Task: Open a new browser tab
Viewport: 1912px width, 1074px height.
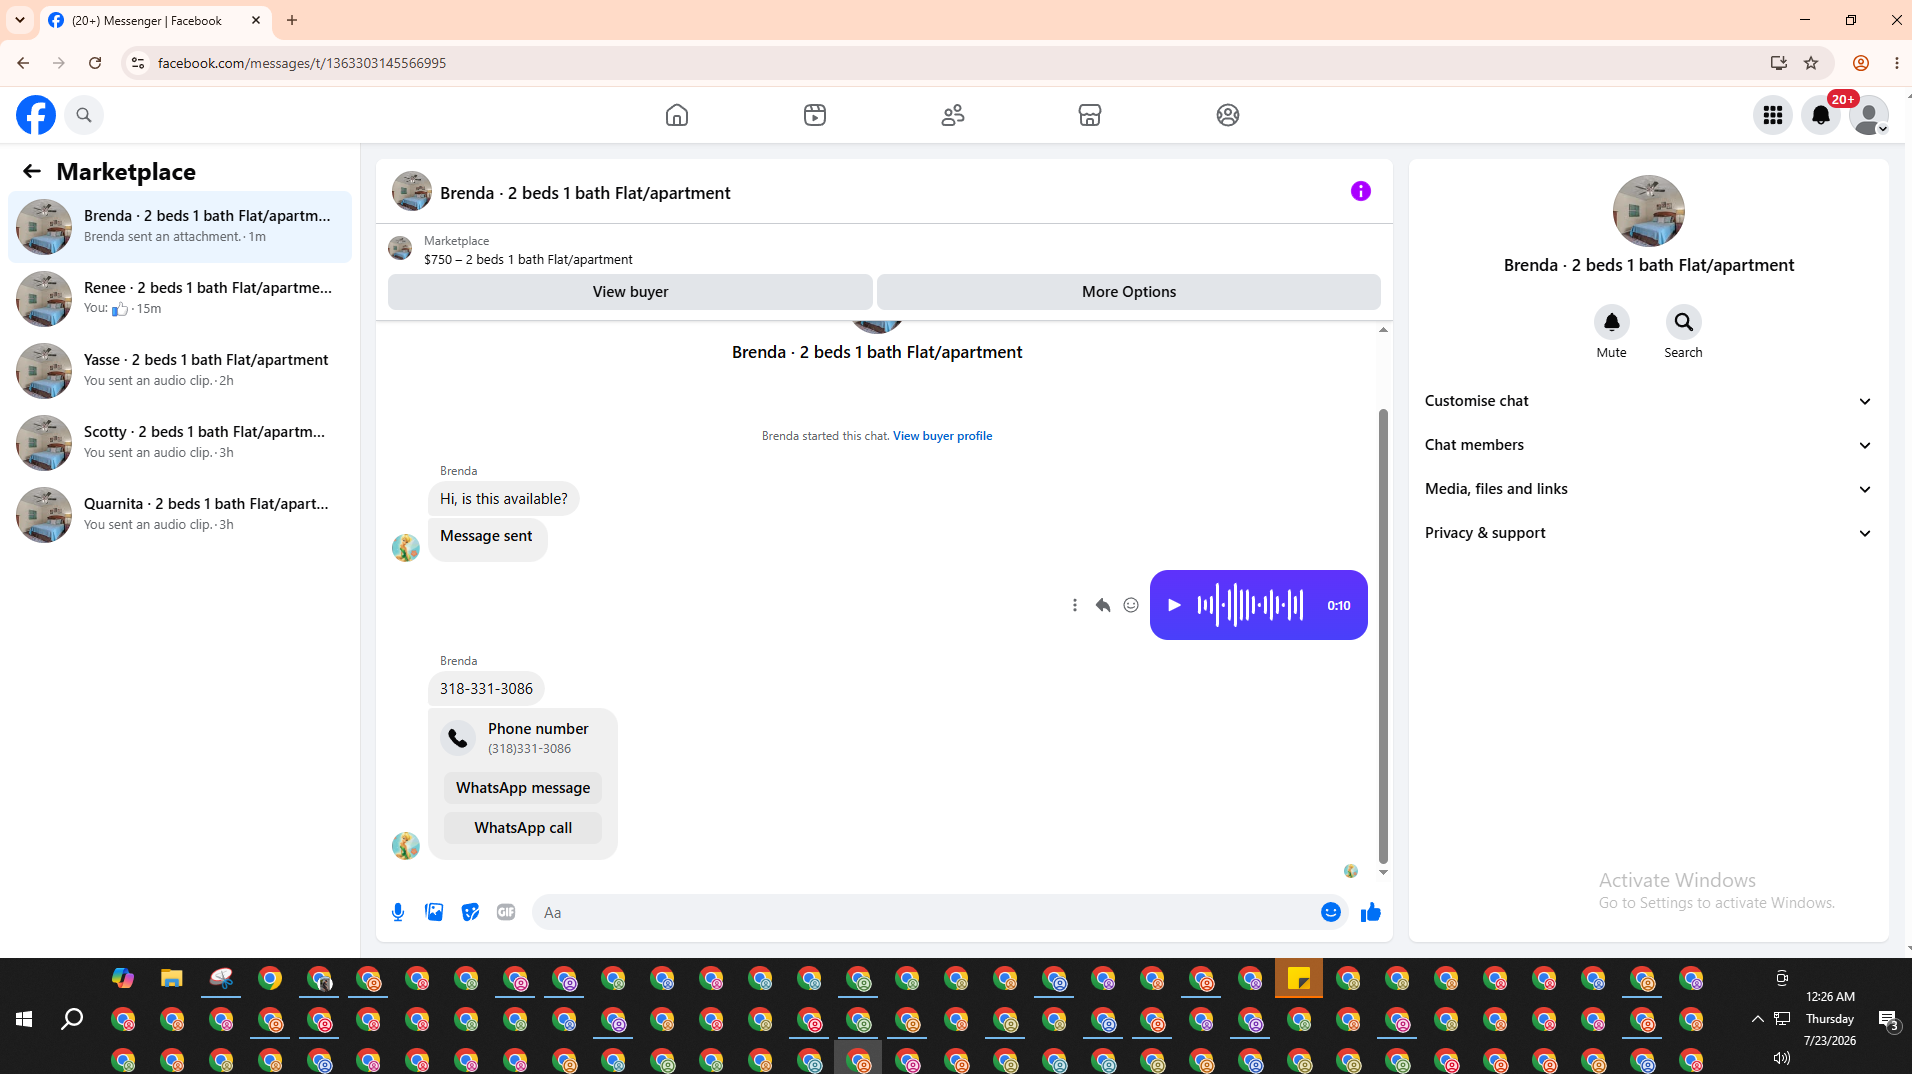Action: 292,20
